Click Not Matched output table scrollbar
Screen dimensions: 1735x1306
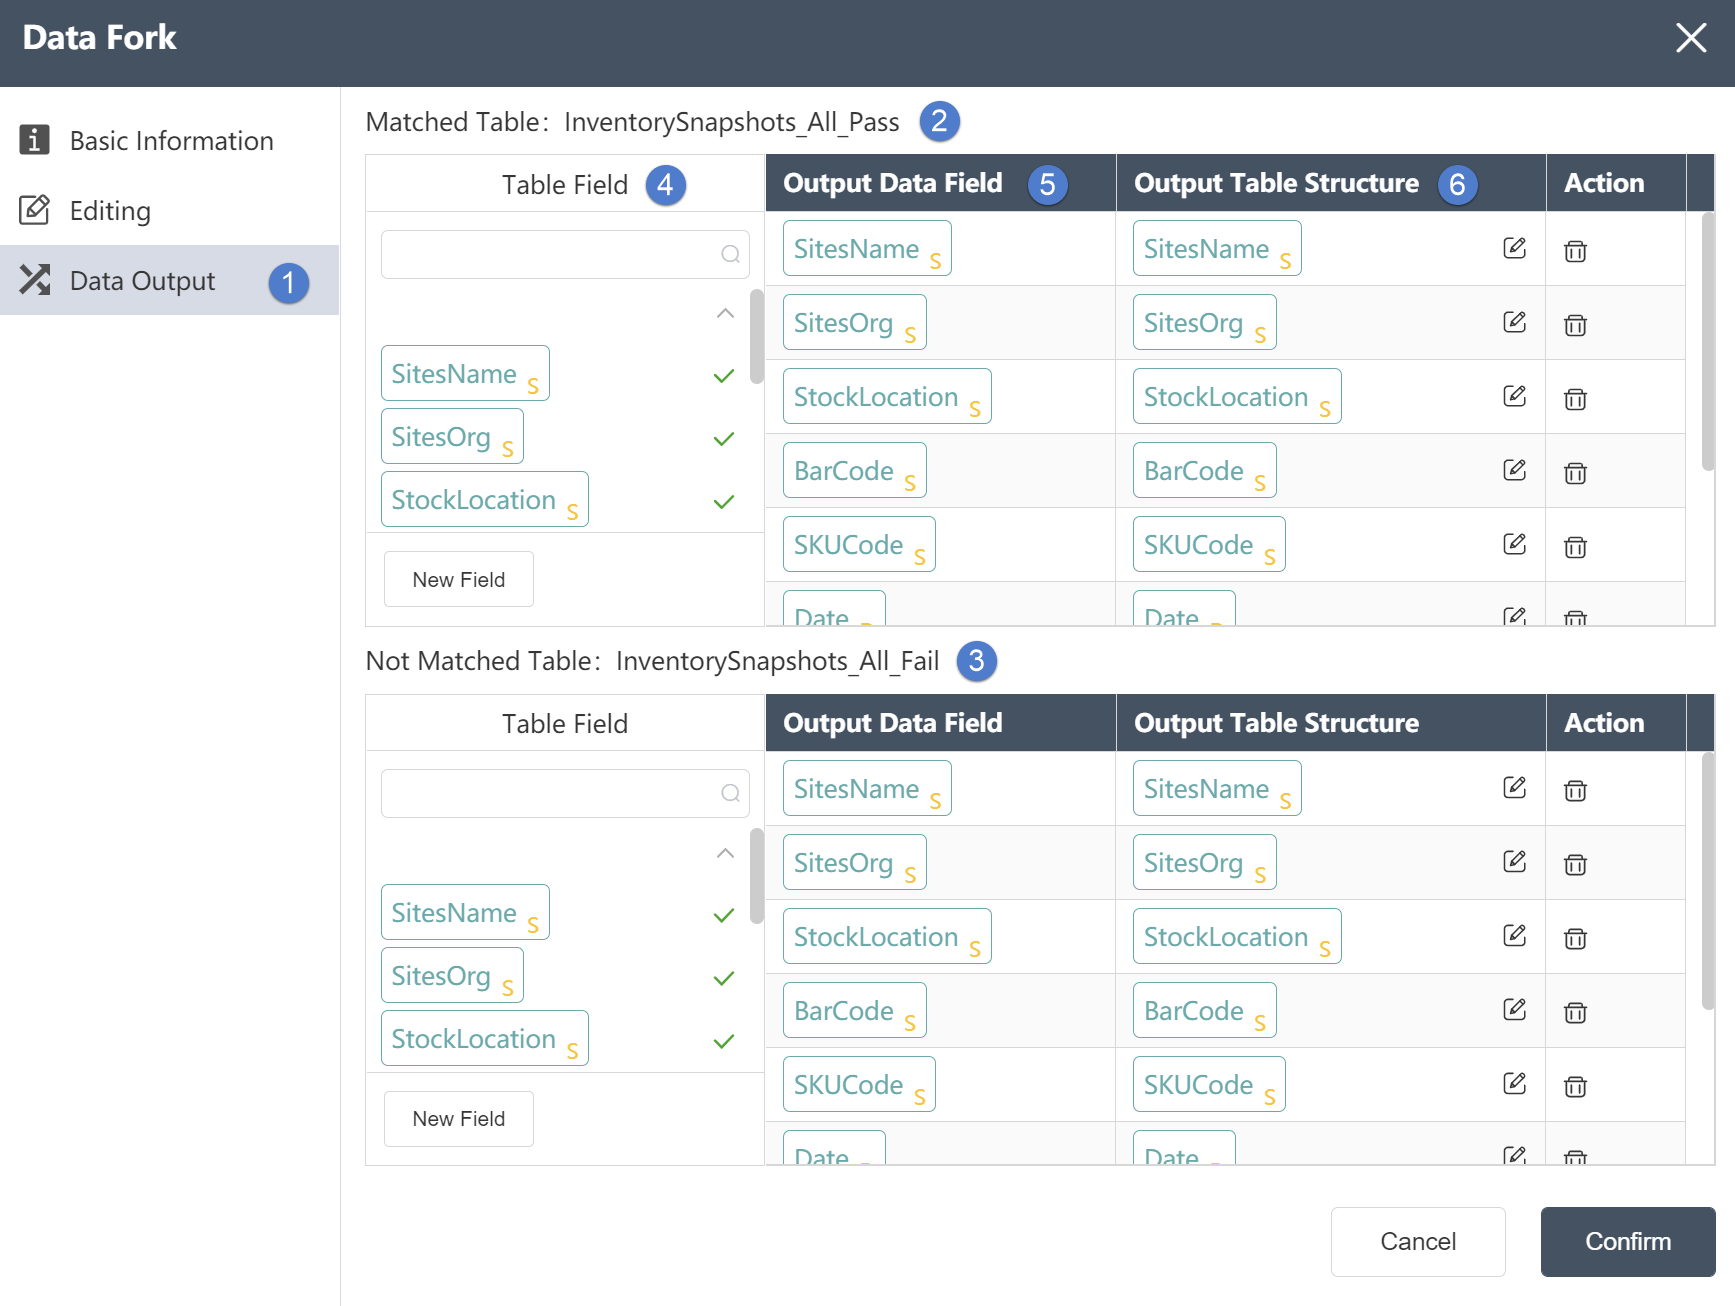pyautogui.click(x=1708, y=880)
